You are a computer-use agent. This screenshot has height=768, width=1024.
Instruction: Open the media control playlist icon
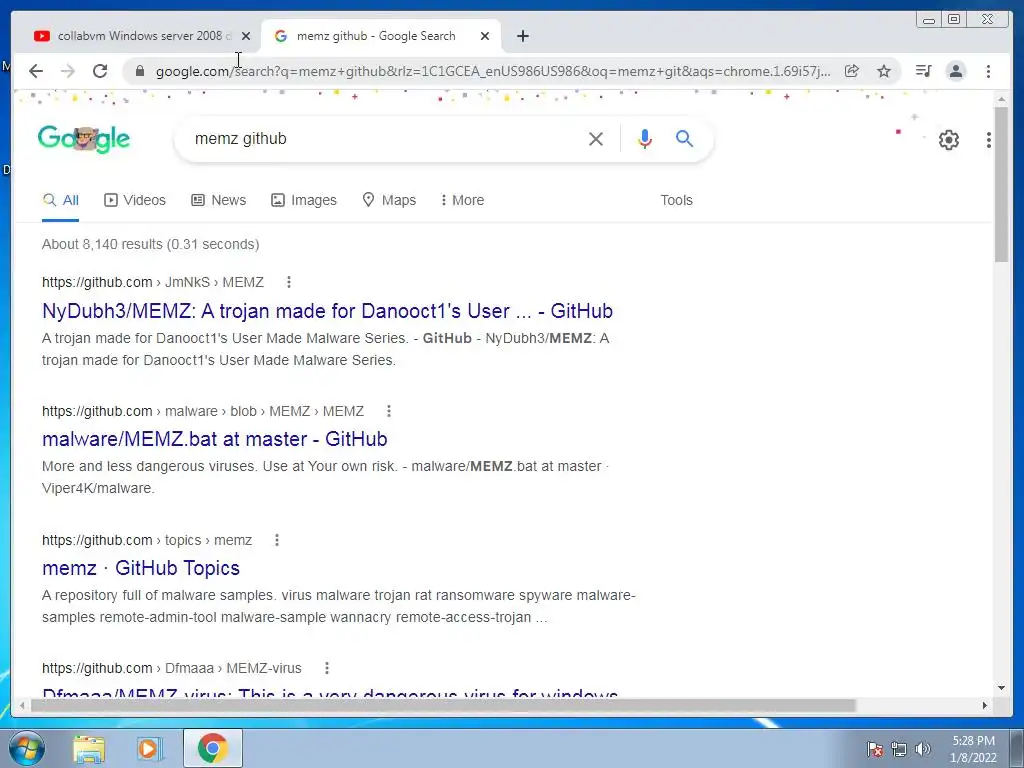[923, 71]
